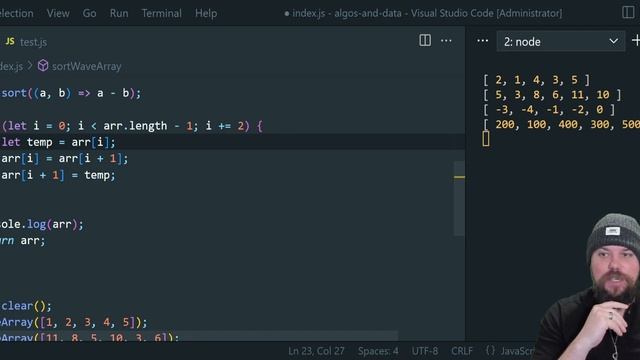Click the sort((a, b) => a - b) line
640x360 pixels.
pos(71,93)
